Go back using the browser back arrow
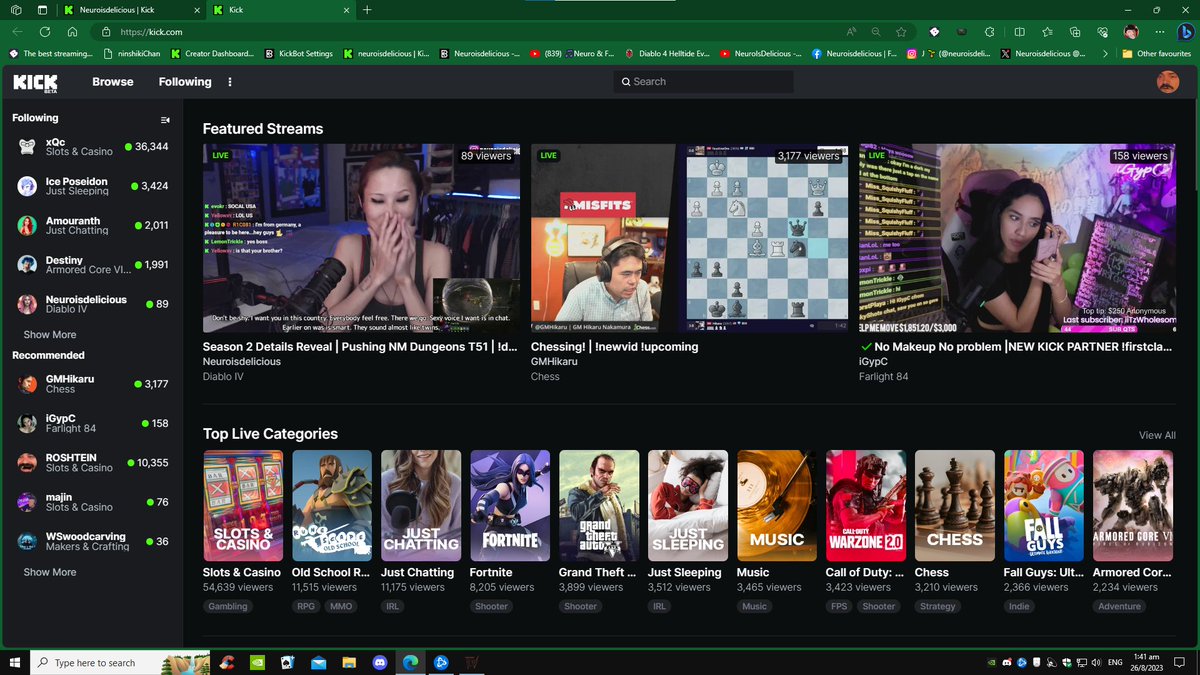This screenshot has height=675, width=1200. [x=17, y=32]
